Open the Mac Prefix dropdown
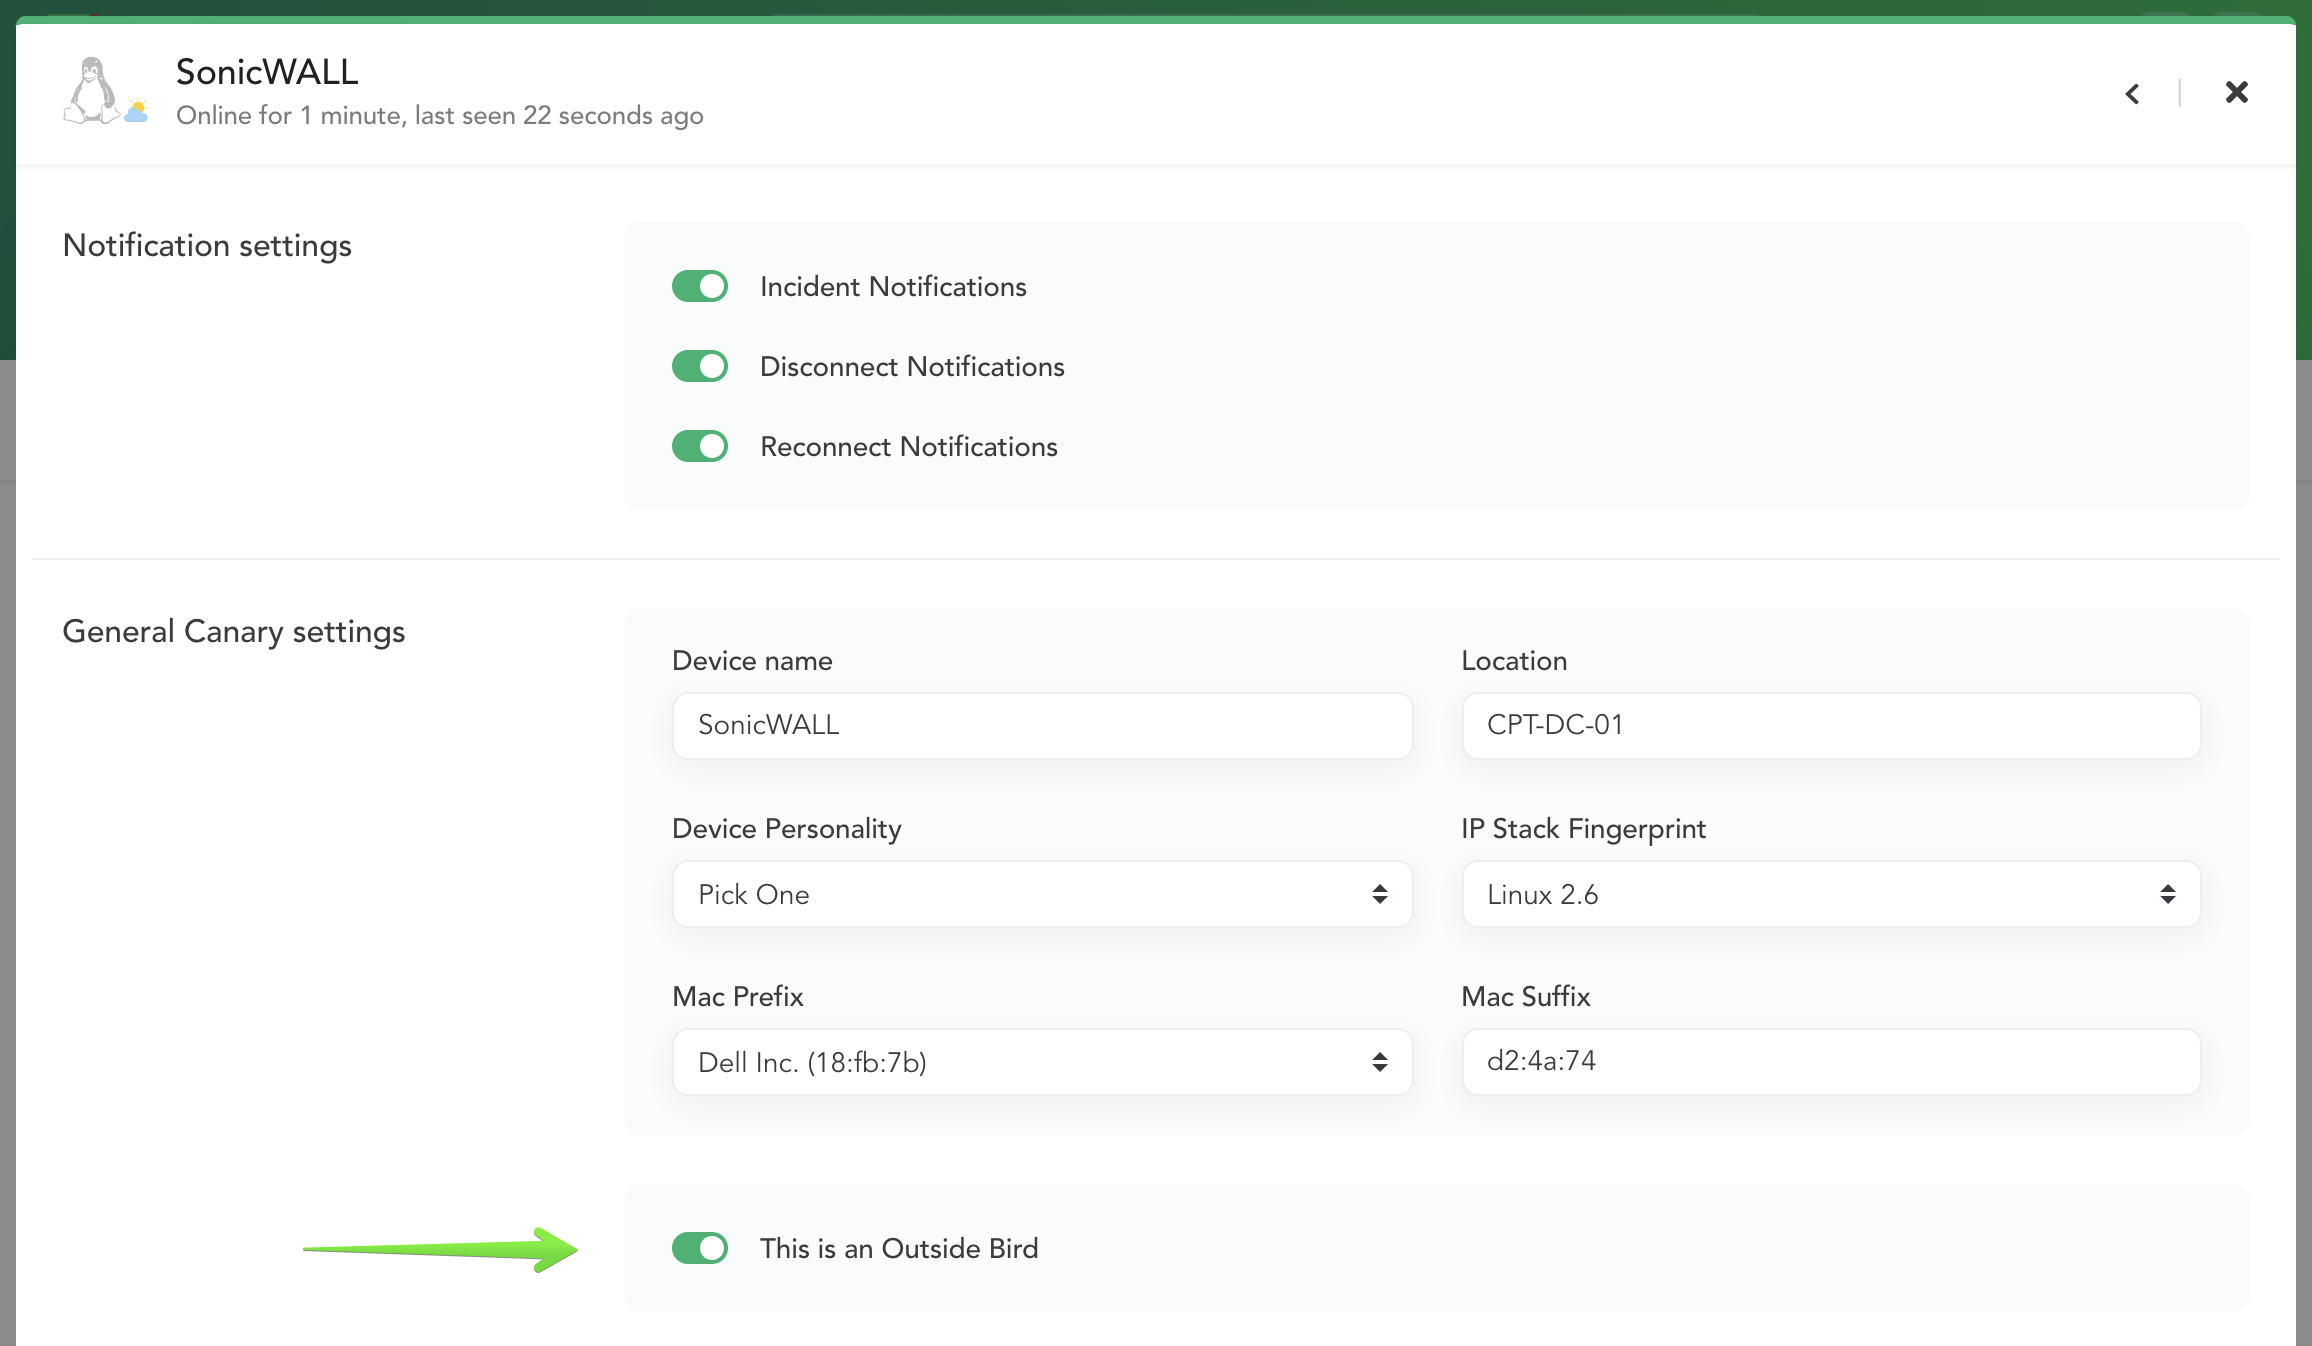The height and width of the screenshot is (1346, 2312). pyautogui.click(x=1042, y=1062)
